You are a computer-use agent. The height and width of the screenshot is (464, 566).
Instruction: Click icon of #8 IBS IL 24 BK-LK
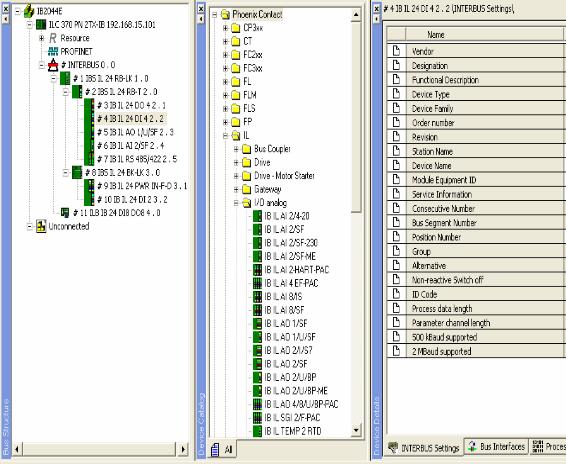[77, 172]
